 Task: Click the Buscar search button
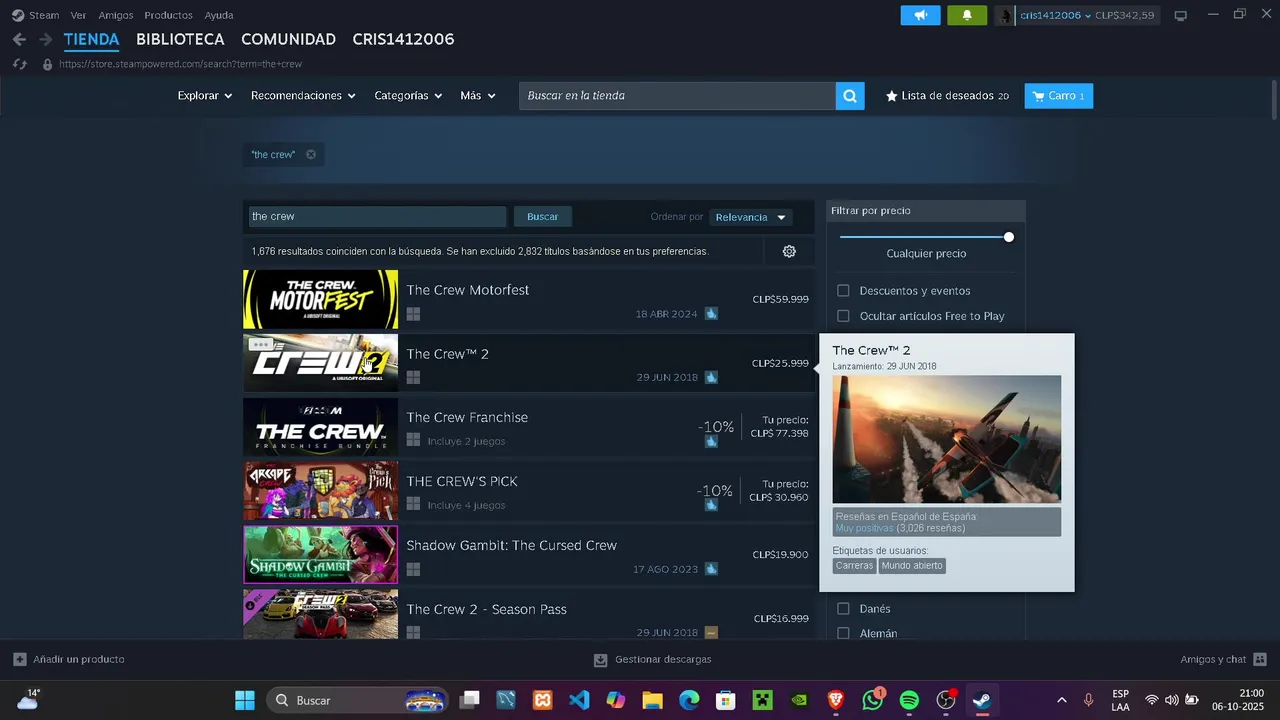[543, 216]
